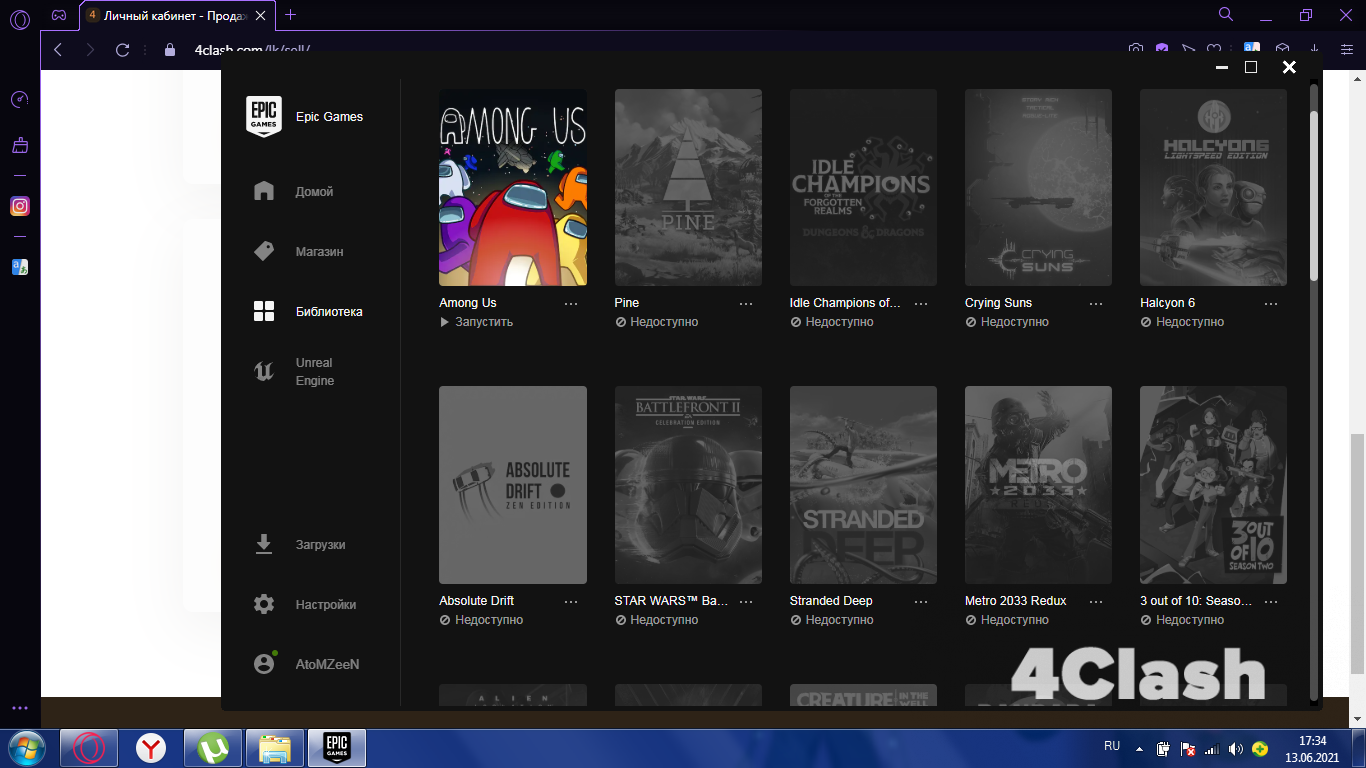This screenshot has width=1366, height=768.
Task: Open Настройки settings in launcher
Action: (326, 605)
